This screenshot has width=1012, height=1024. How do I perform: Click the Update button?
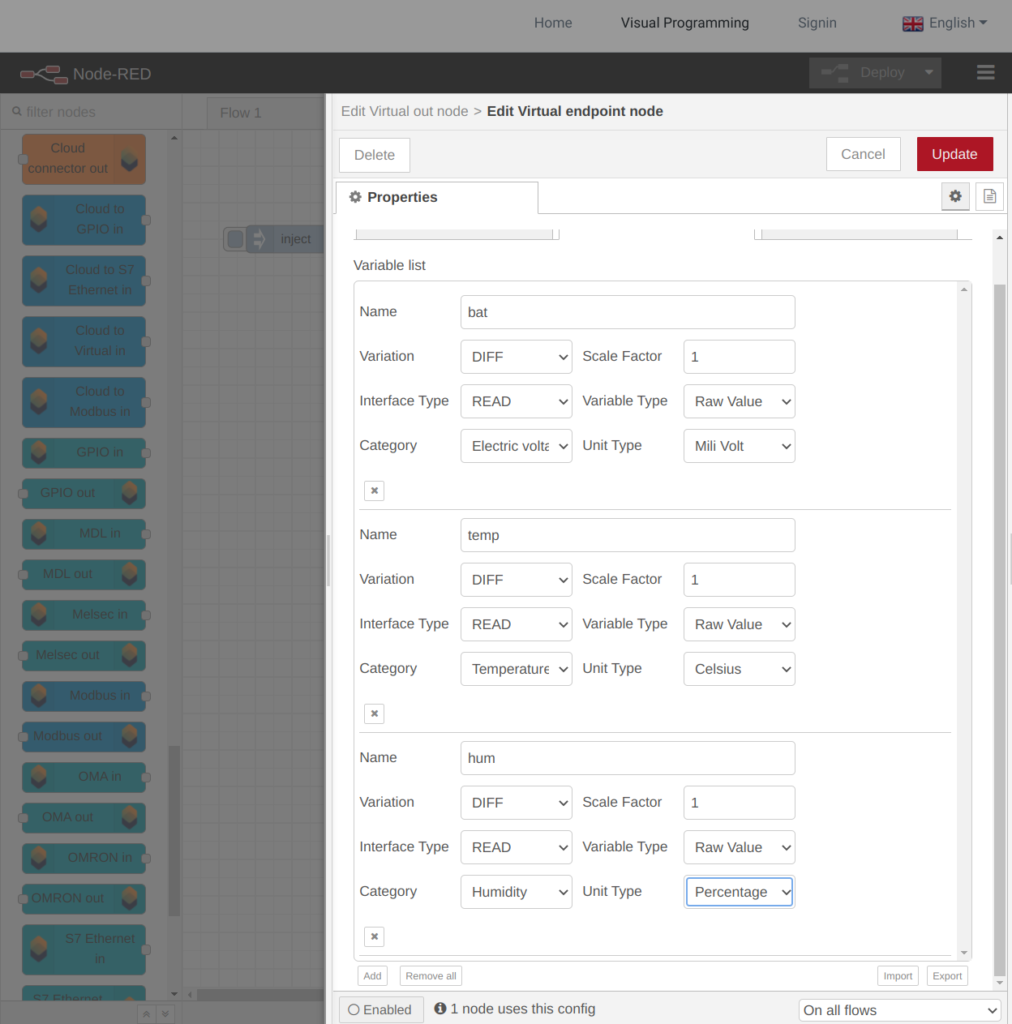pyautogui.click(x=954, y=154)
